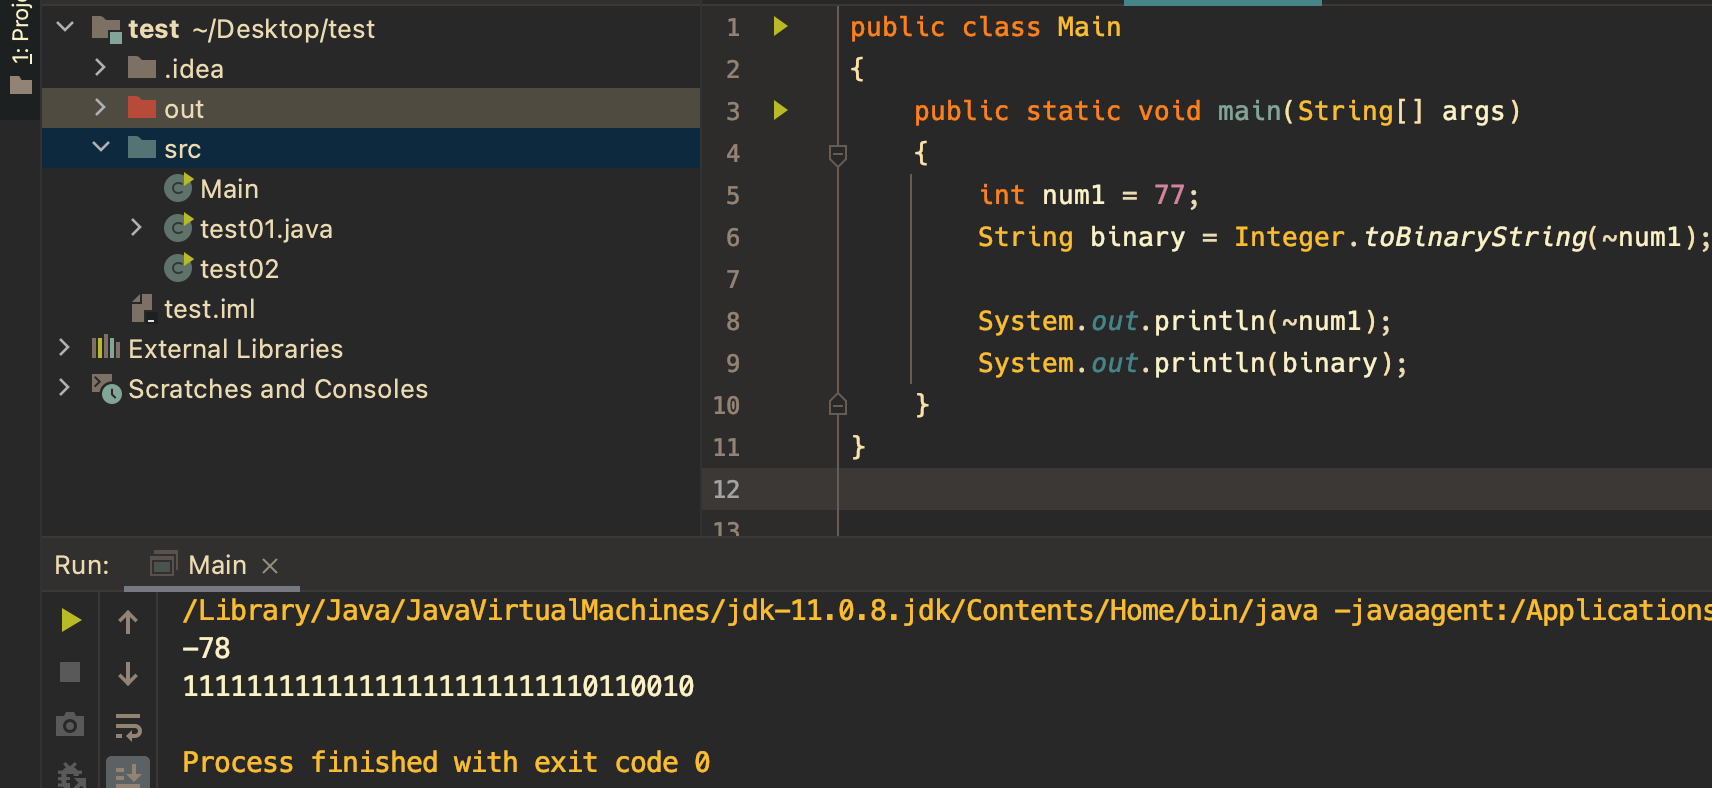
Task: Place the cursor on 'int num1 = 77;' line
Action: [1088, 195]
